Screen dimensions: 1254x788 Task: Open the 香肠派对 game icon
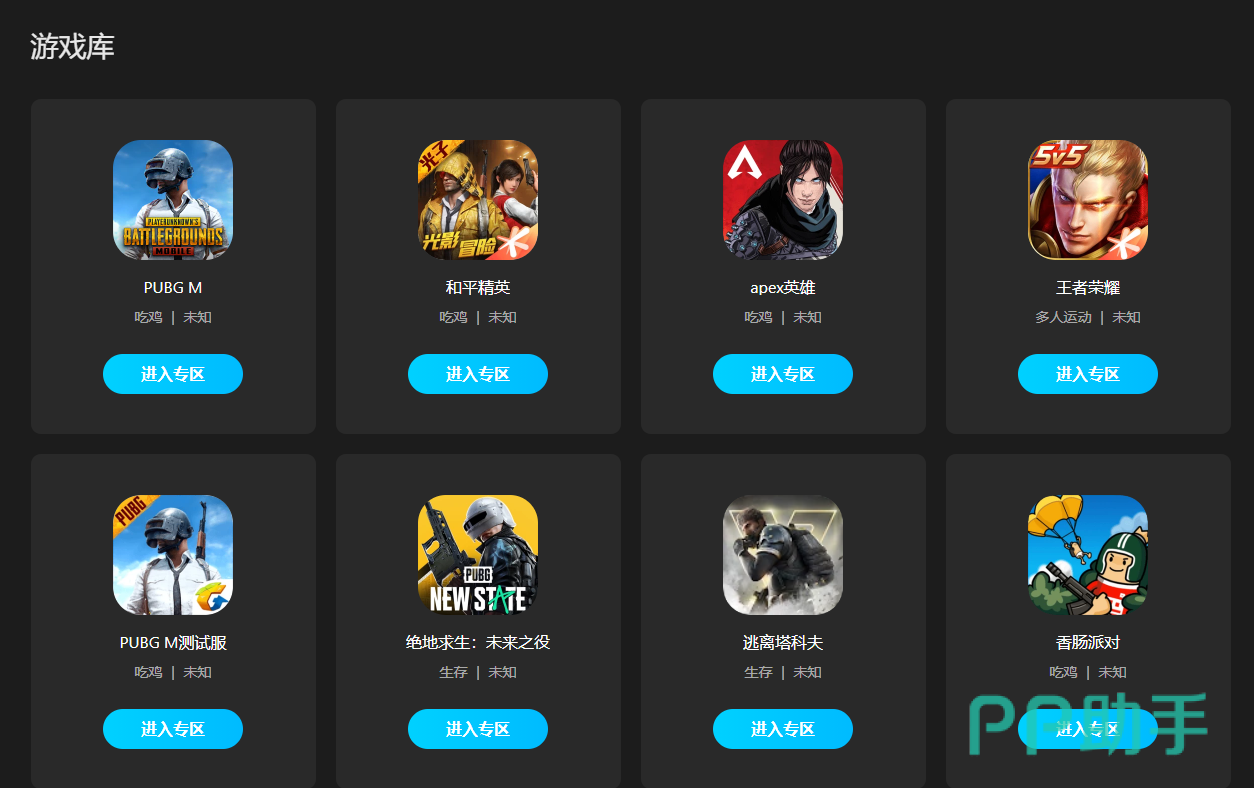click(1088, 555)
